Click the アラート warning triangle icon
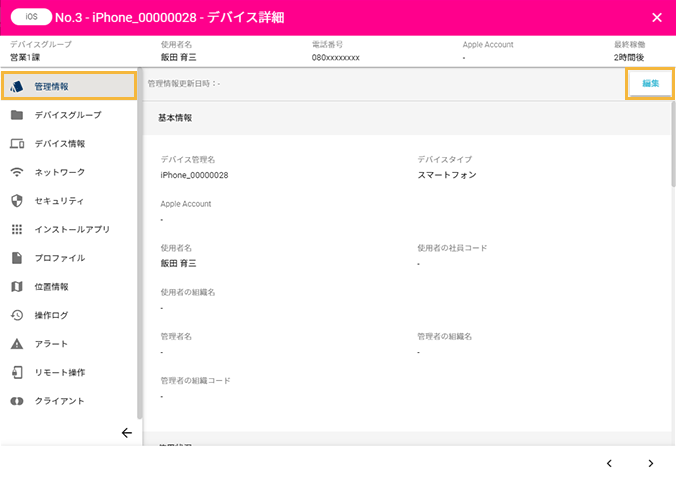Viewport: 676px width, 478px height. (x=17, y=344)
